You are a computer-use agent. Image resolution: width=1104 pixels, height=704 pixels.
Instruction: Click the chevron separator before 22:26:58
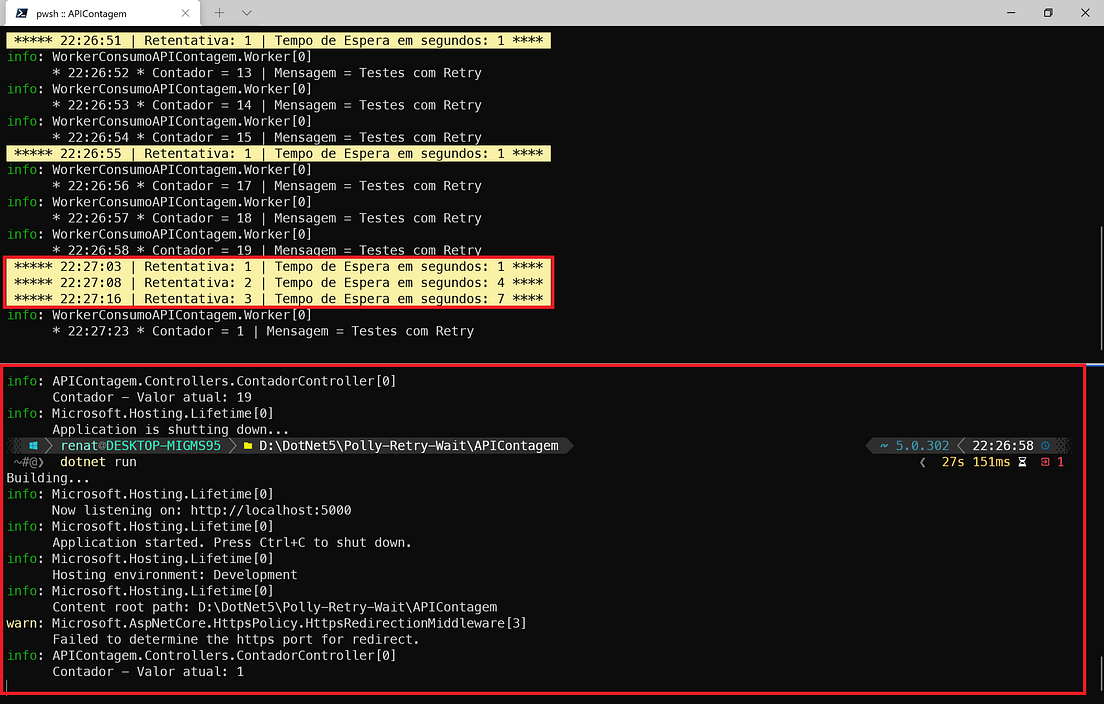[962, 445]
